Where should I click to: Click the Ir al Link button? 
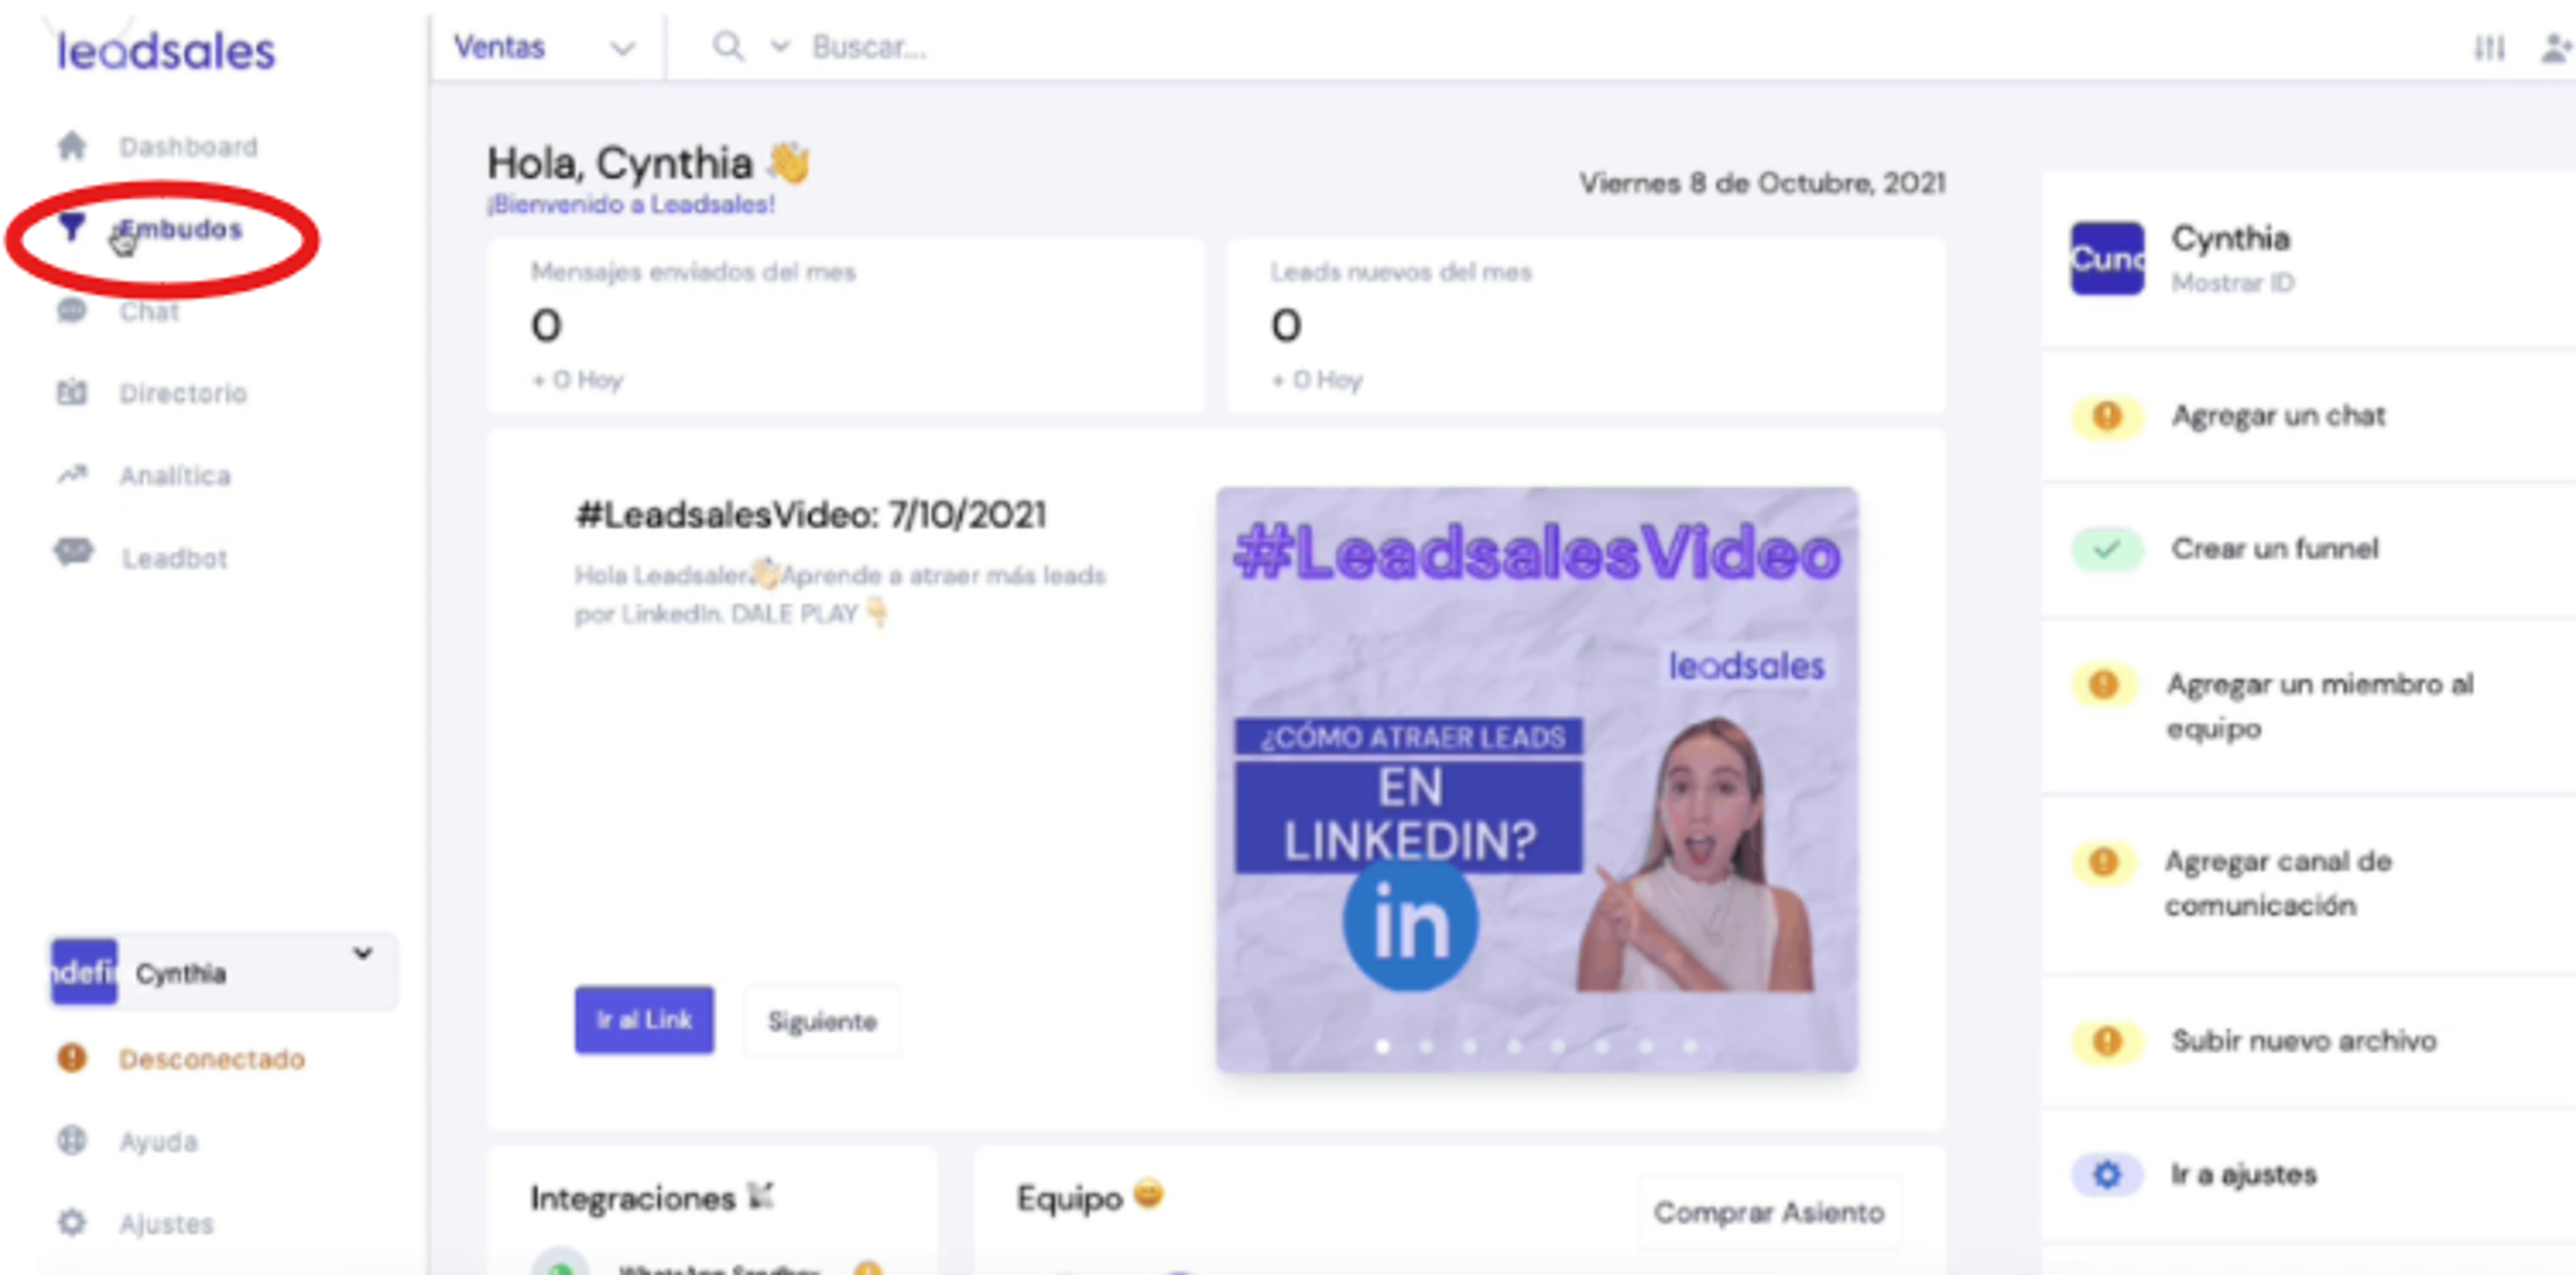(644, 1019)
